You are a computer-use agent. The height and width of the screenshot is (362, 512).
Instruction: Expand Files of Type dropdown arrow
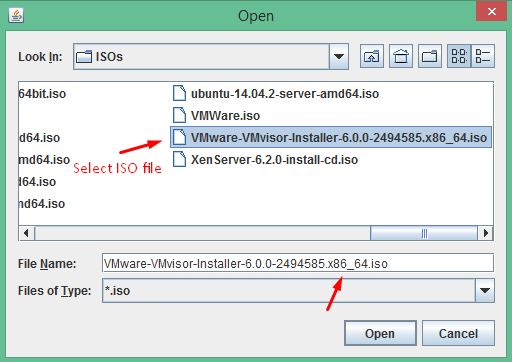(x=484, y=291)
